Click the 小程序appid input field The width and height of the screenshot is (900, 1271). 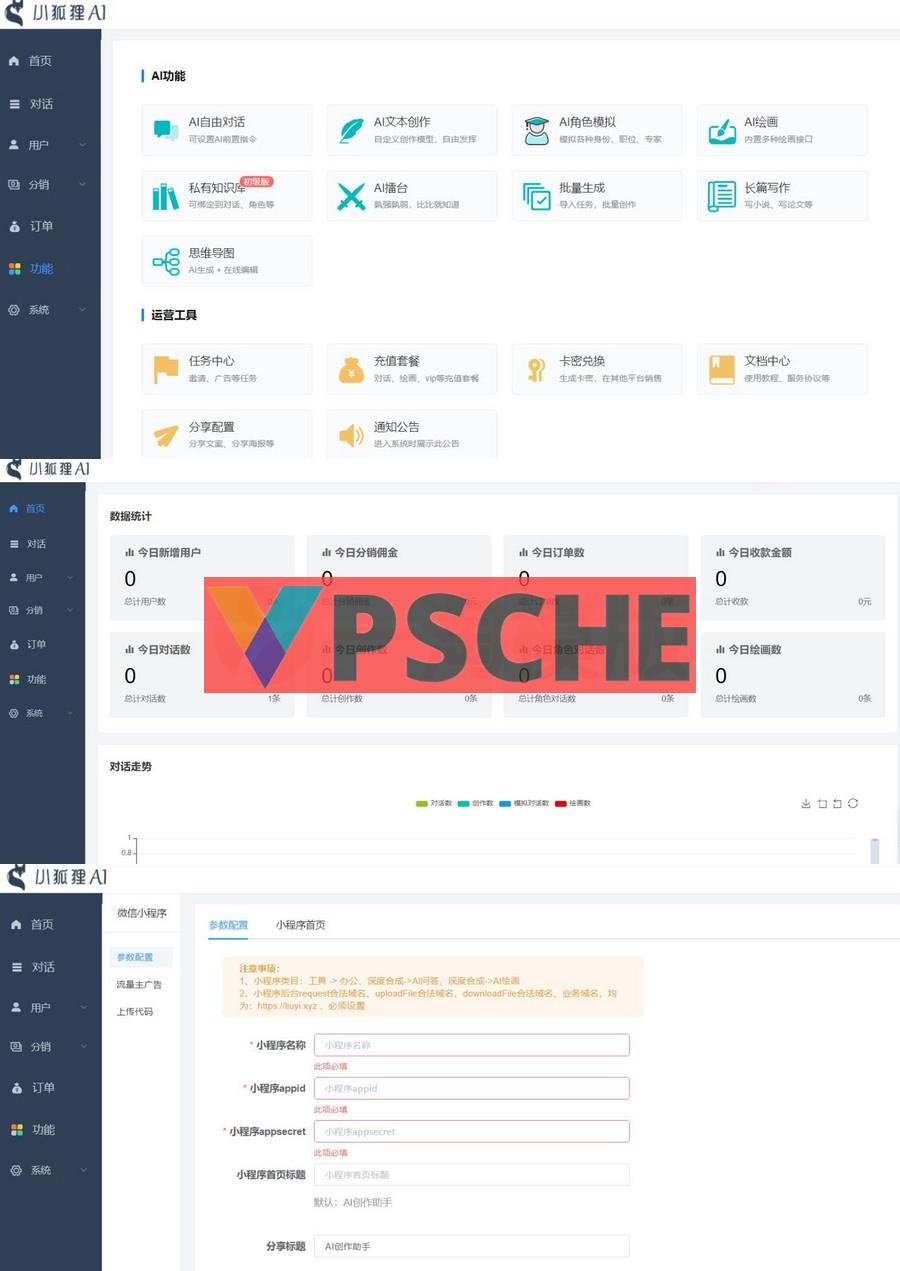tap(471, 1088)
